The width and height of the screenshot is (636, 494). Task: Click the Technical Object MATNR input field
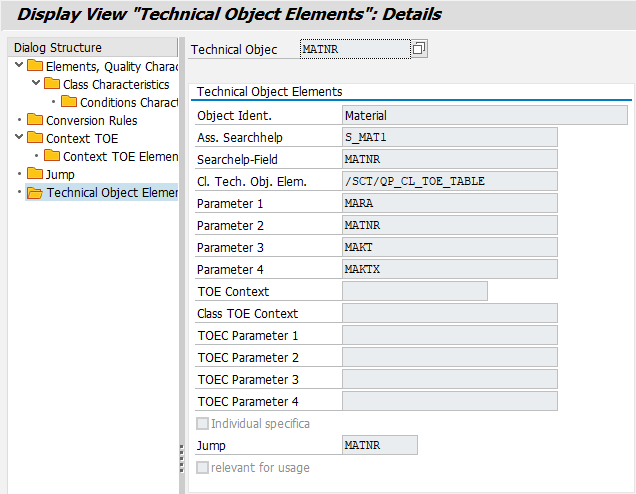[354, 49]
